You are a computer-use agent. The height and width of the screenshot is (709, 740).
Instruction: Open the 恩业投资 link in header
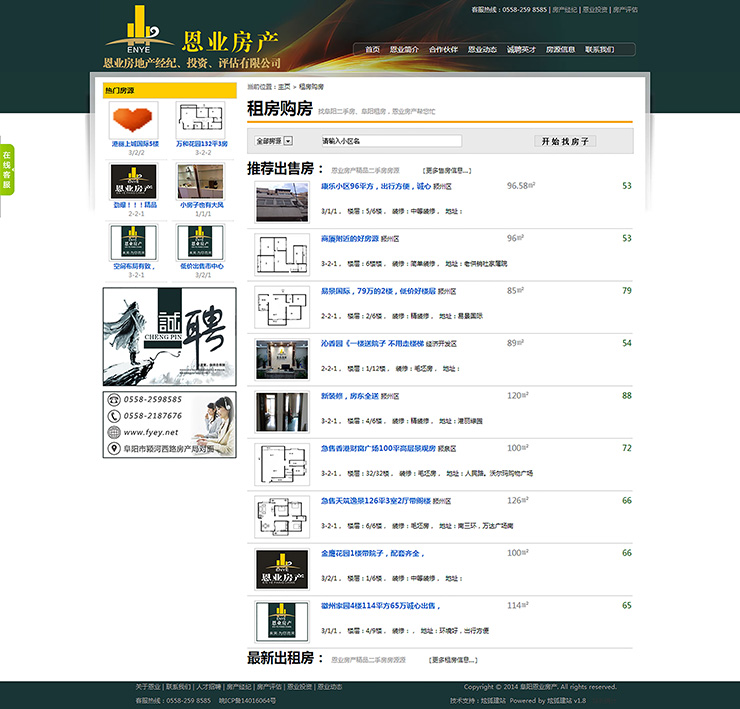(595, 9)
